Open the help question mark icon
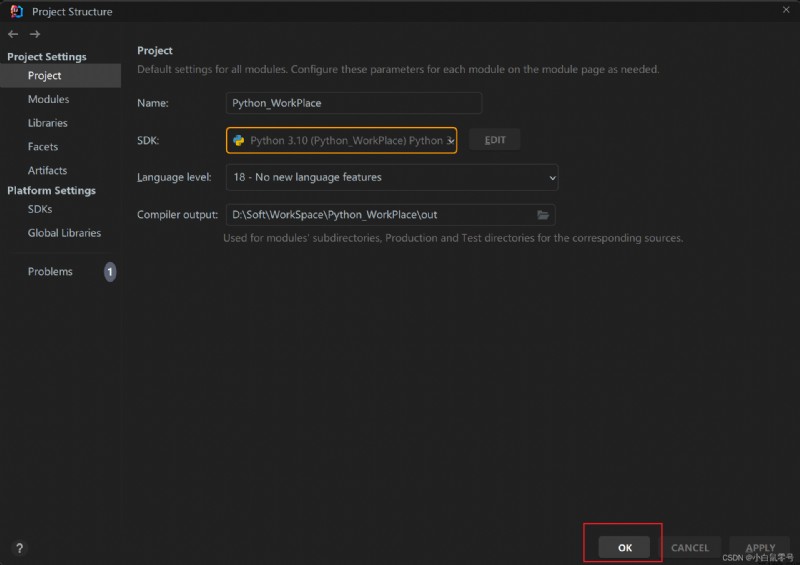The image size is (800, 565). [19, 548]
